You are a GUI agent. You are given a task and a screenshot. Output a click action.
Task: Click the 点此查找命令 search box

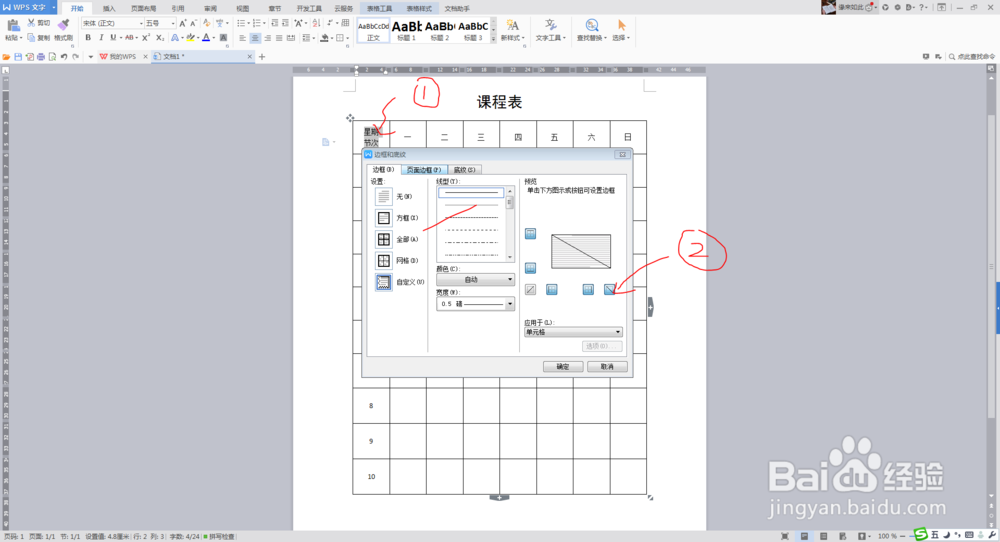pyautogui.click(x=971, y=57)
